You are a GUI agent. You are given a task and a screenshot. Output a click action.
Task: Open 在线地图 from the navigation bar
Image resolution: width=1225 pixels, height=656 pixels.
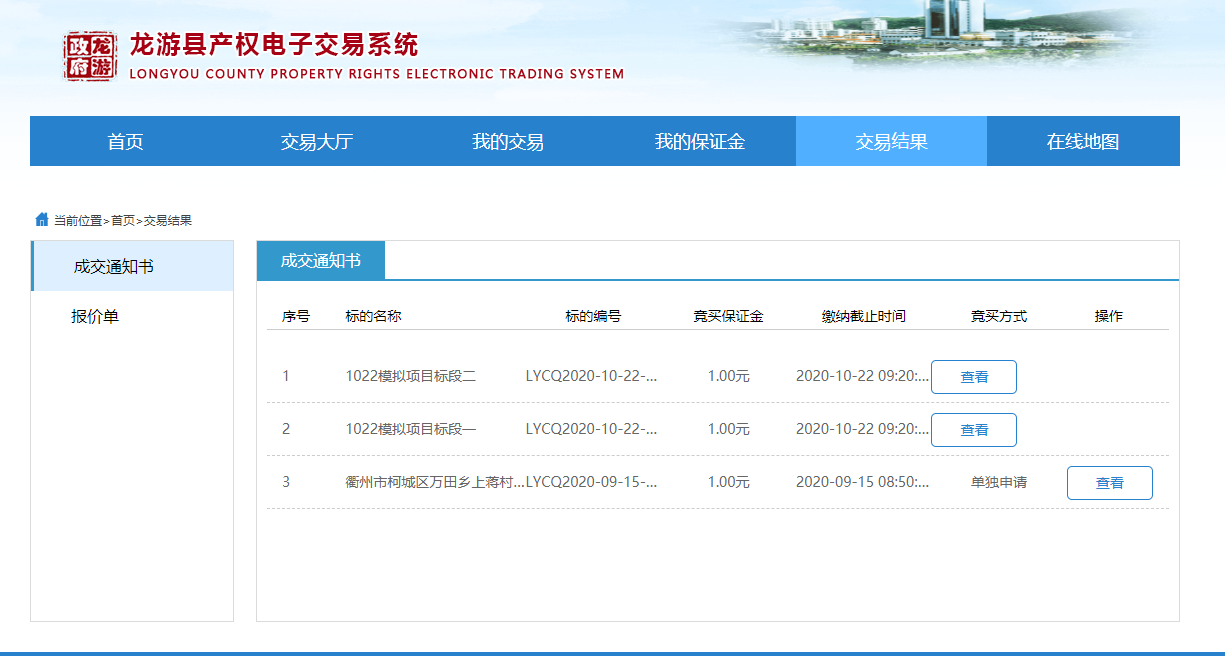pos(1082,142)
